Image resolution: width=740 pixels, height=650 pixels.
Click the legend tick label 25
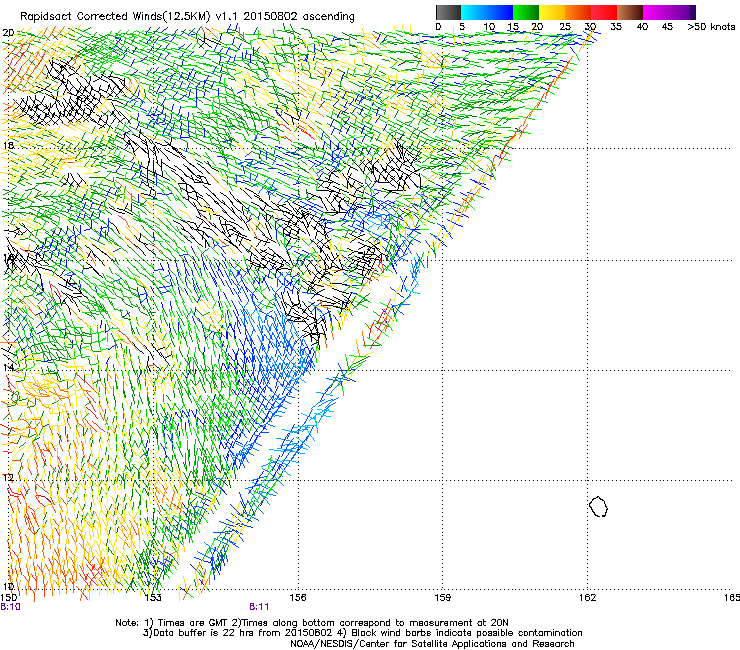[565, 27]
